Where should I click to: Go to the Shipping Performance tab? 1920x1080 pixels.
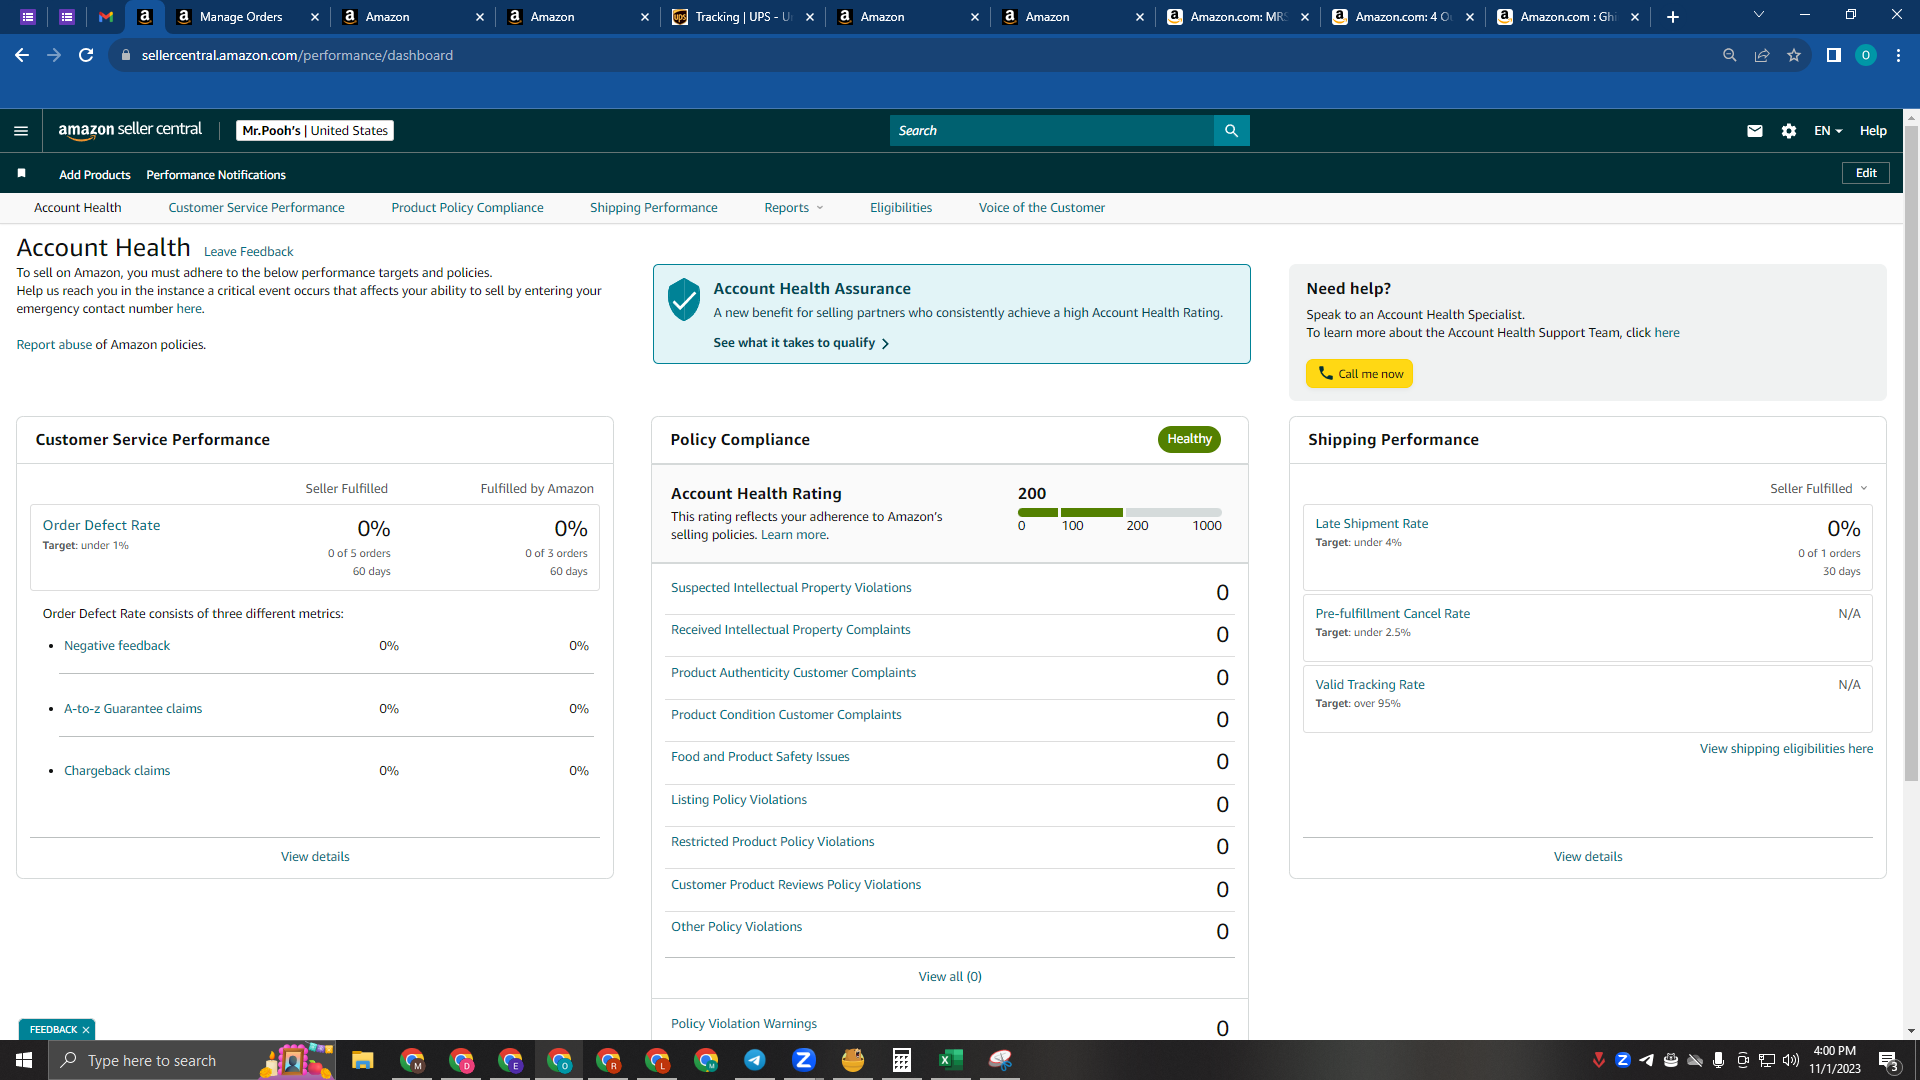coord(654,208)
